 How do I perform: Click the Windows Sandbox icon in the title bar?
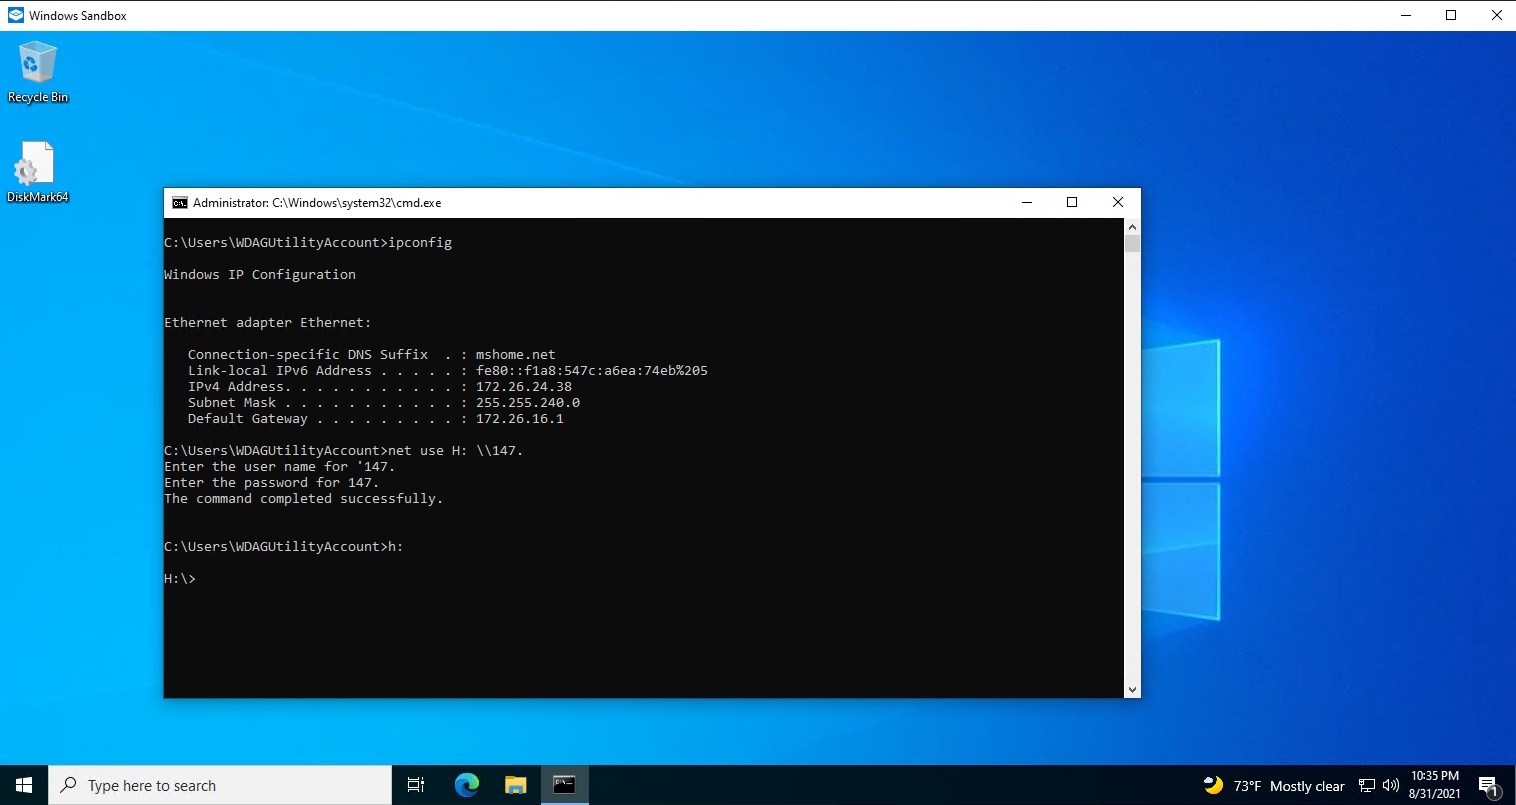coord(14,15)
